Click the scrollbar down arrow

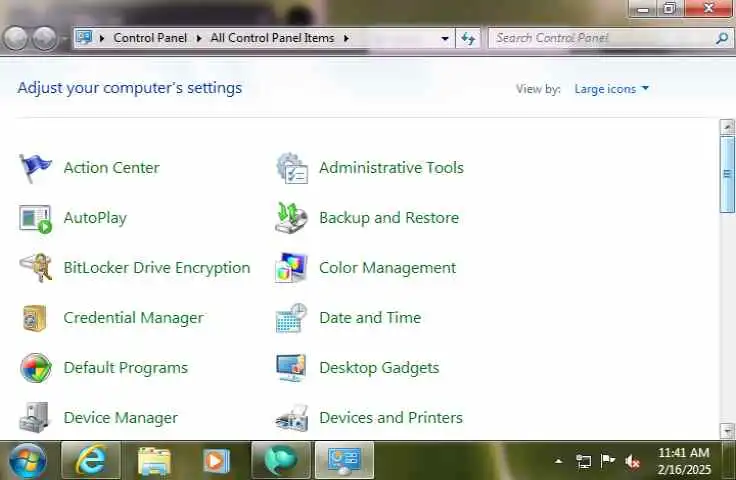point(727,430)
